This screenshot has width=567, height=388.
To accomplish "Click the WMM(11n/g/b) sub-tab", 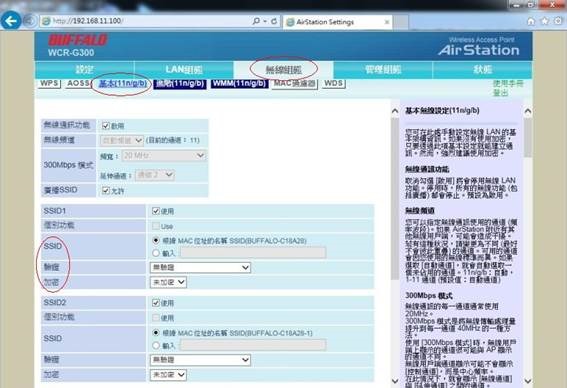I will coord(239,84).
